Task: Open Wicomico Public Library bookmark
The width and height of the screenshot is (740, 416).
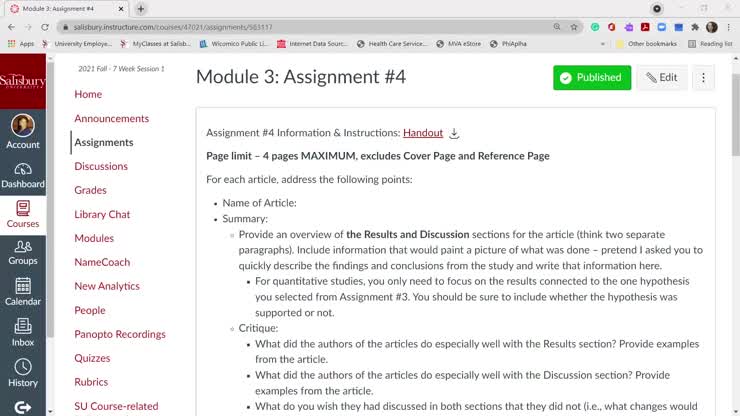Action: (234, 44)
